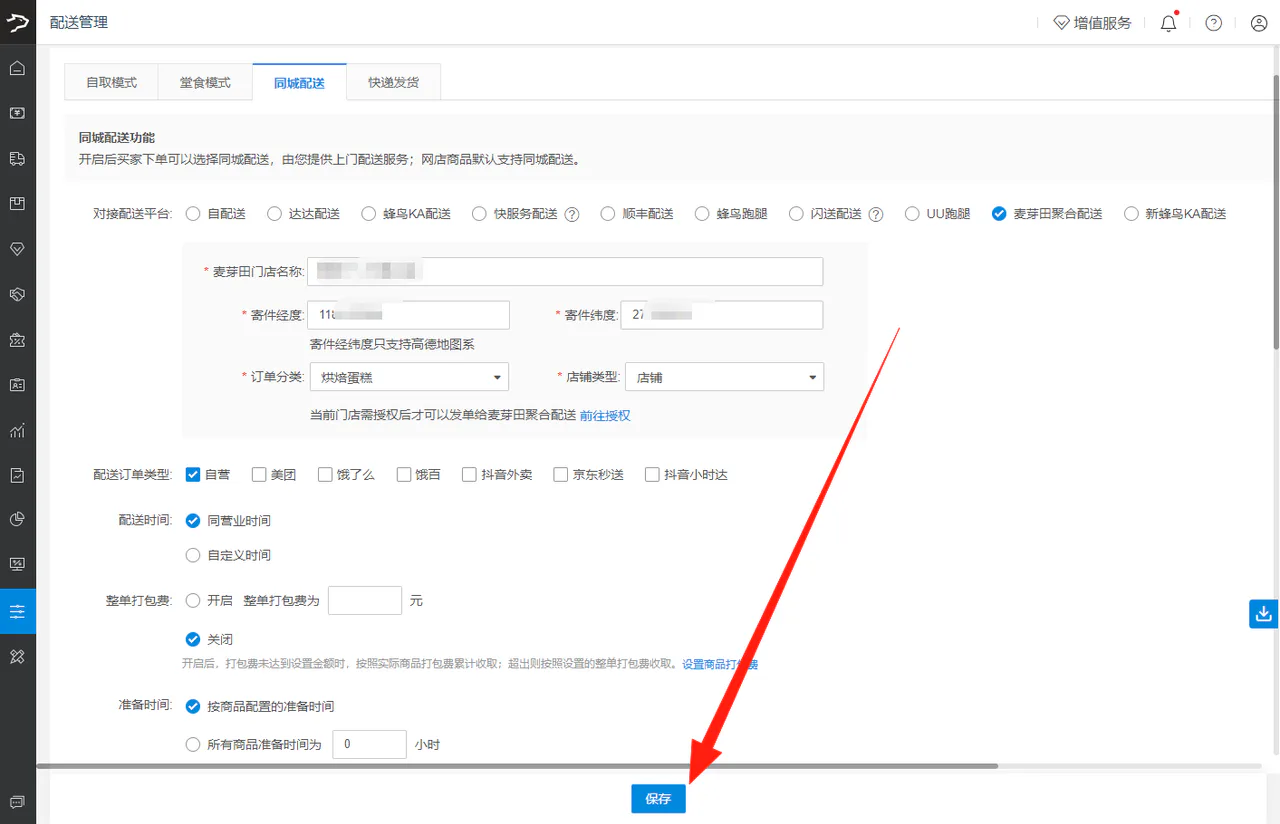Viewport: 1280px width, 824px height.
Task: Uncheck the 自营 order type
Action: [193, 475]
